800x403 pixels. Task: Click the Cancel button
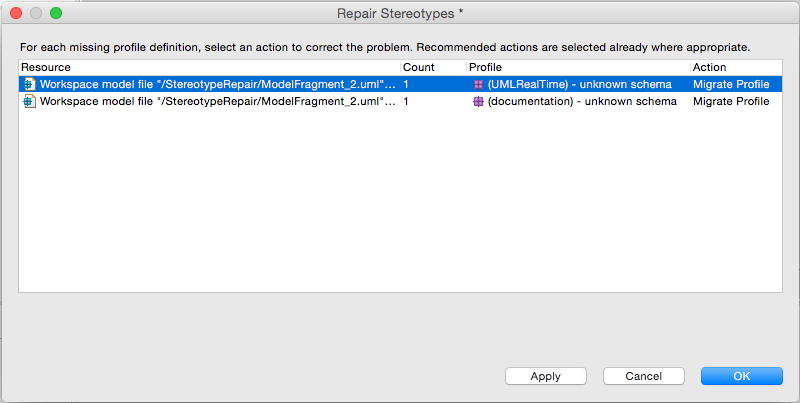pyautogui.click(x=643, y=376)
